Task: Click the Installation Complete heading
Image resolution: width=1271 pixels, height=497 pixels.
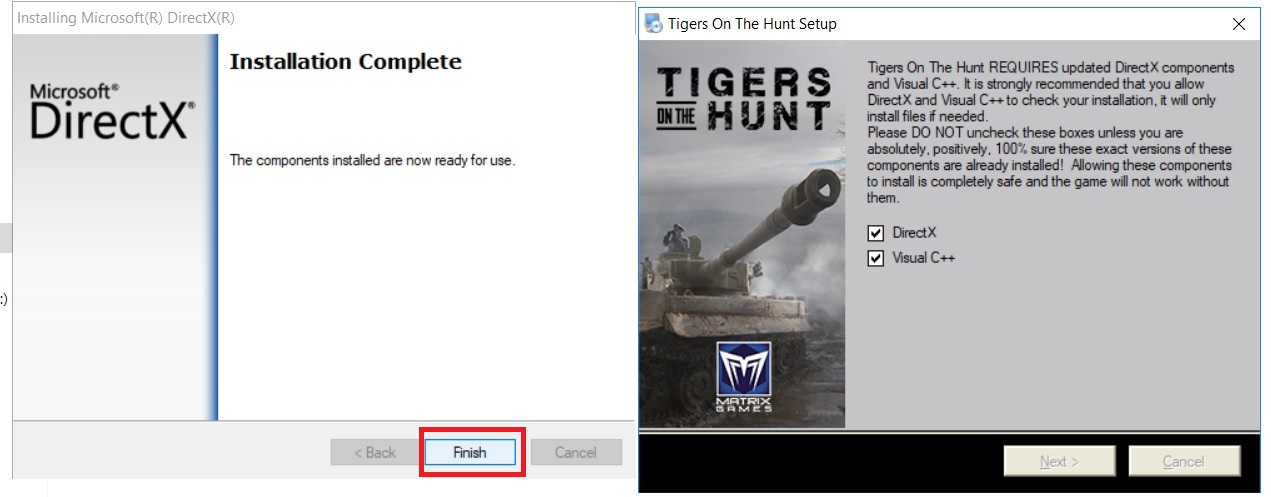Action: (x=345, y=62)
